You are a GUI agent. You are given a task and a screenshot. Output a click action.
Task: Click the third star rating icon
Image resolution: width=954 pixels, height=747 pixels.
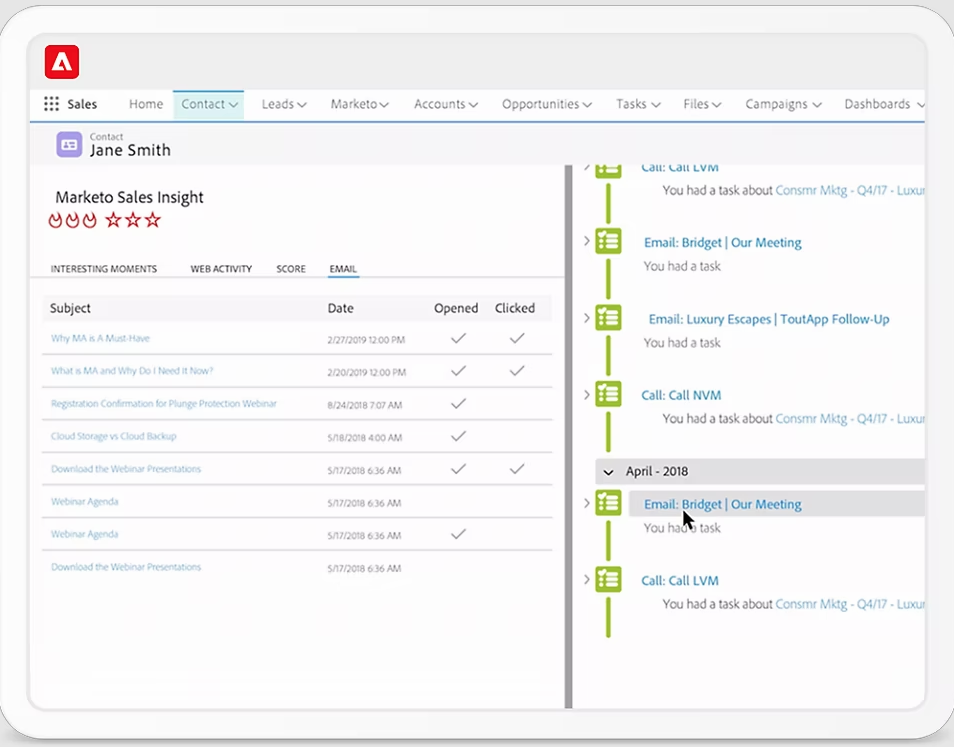point(153,220)
